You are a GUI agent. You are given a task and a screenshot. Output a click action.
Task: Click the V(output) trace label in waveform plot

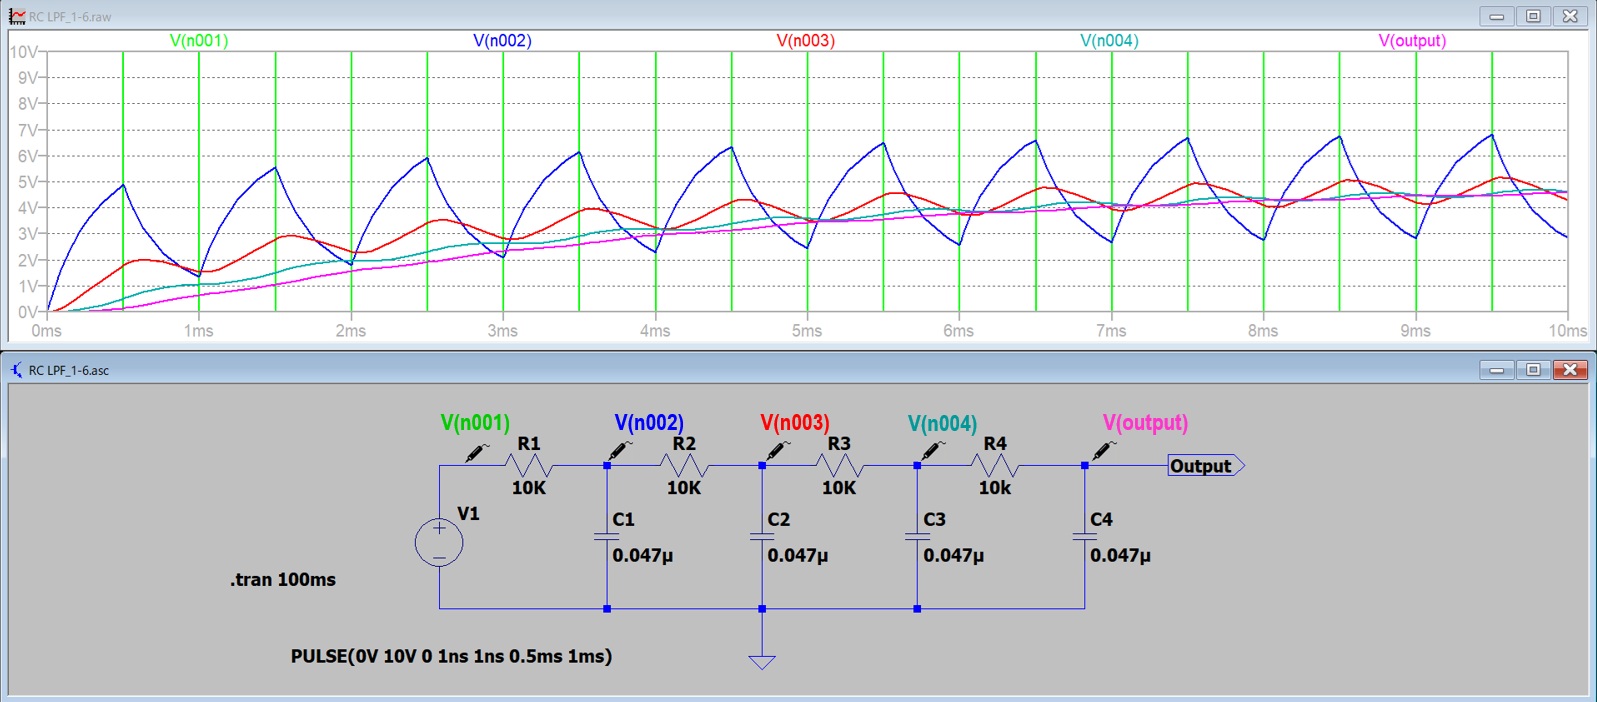(x=1412, y=41)
